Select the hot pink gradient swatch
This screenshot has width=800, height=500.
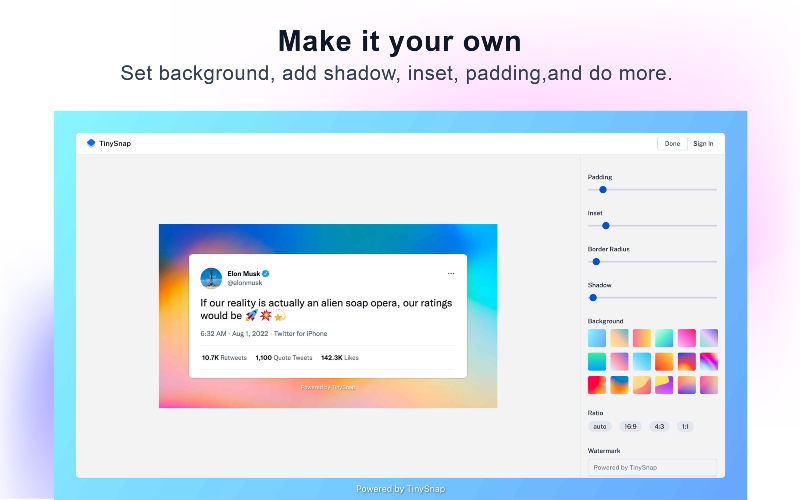(x=687, y=338)
